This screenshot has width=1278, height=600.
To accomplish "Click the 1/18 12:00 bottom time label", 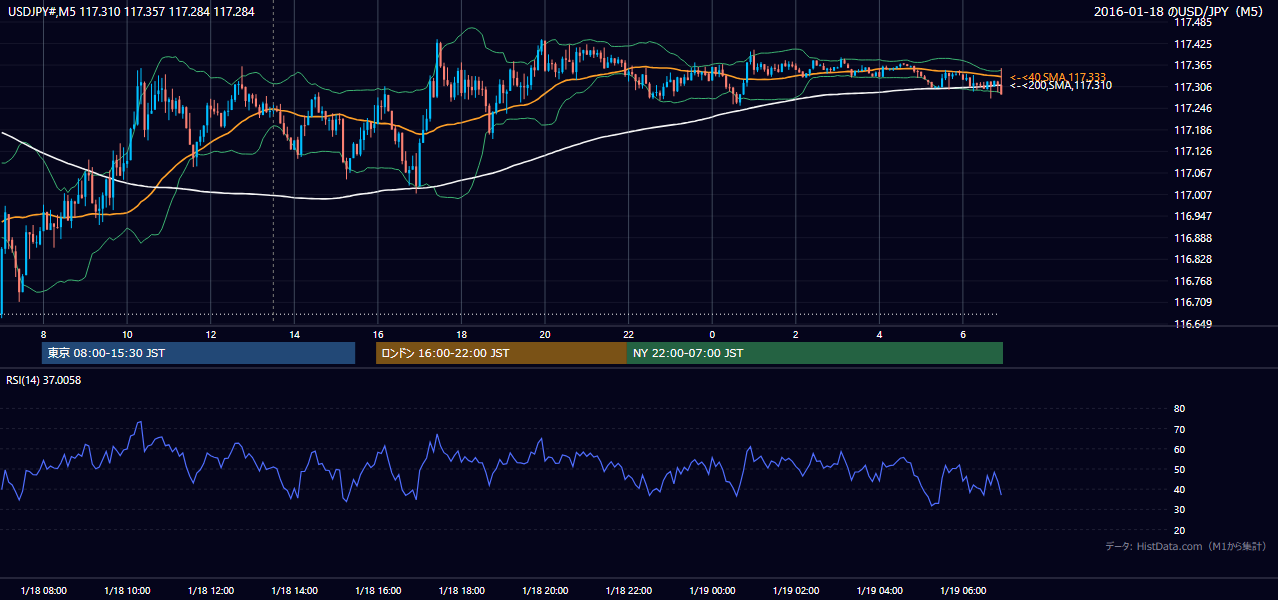I will [210, 590].
